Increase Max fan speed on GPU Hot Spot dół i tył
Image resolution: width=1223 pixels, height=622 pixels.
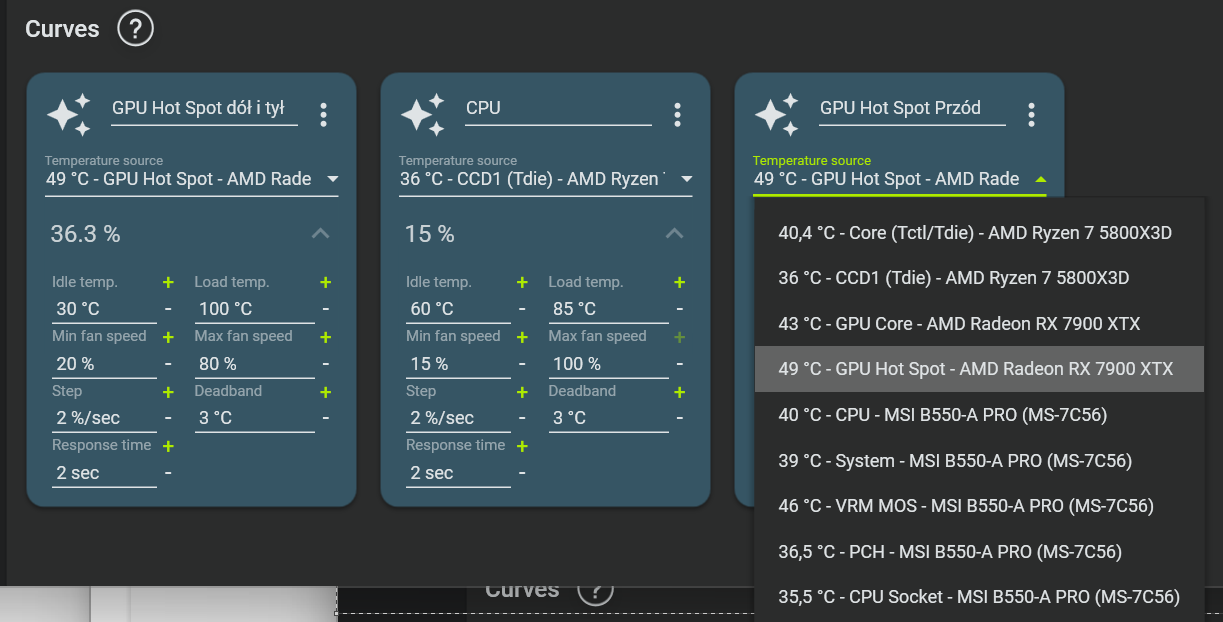click(x=326, y=337)
